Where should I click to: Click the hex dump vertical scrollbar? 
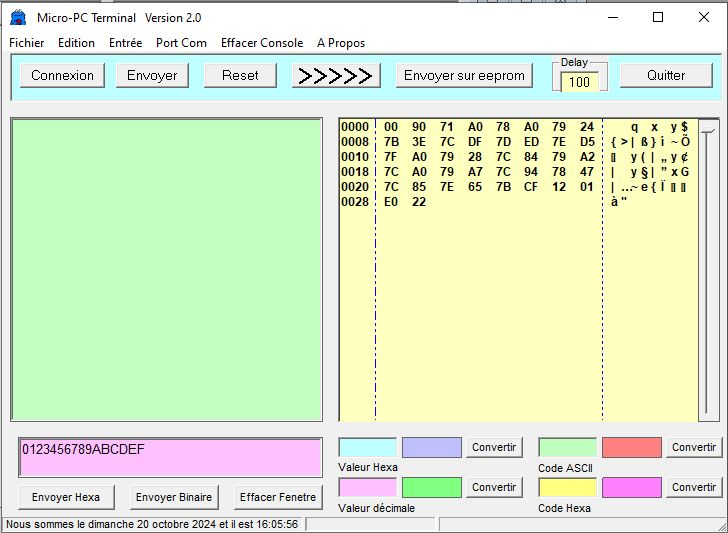point(708,270)
